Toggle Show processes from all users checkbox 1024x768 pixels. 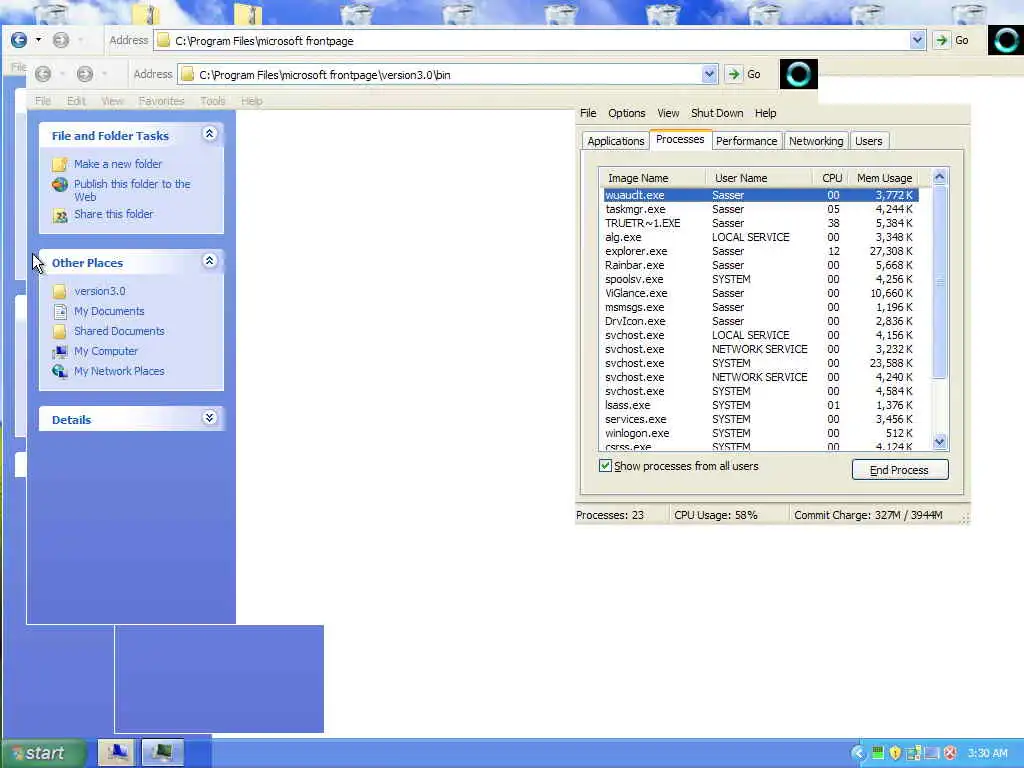pos(605,466)
